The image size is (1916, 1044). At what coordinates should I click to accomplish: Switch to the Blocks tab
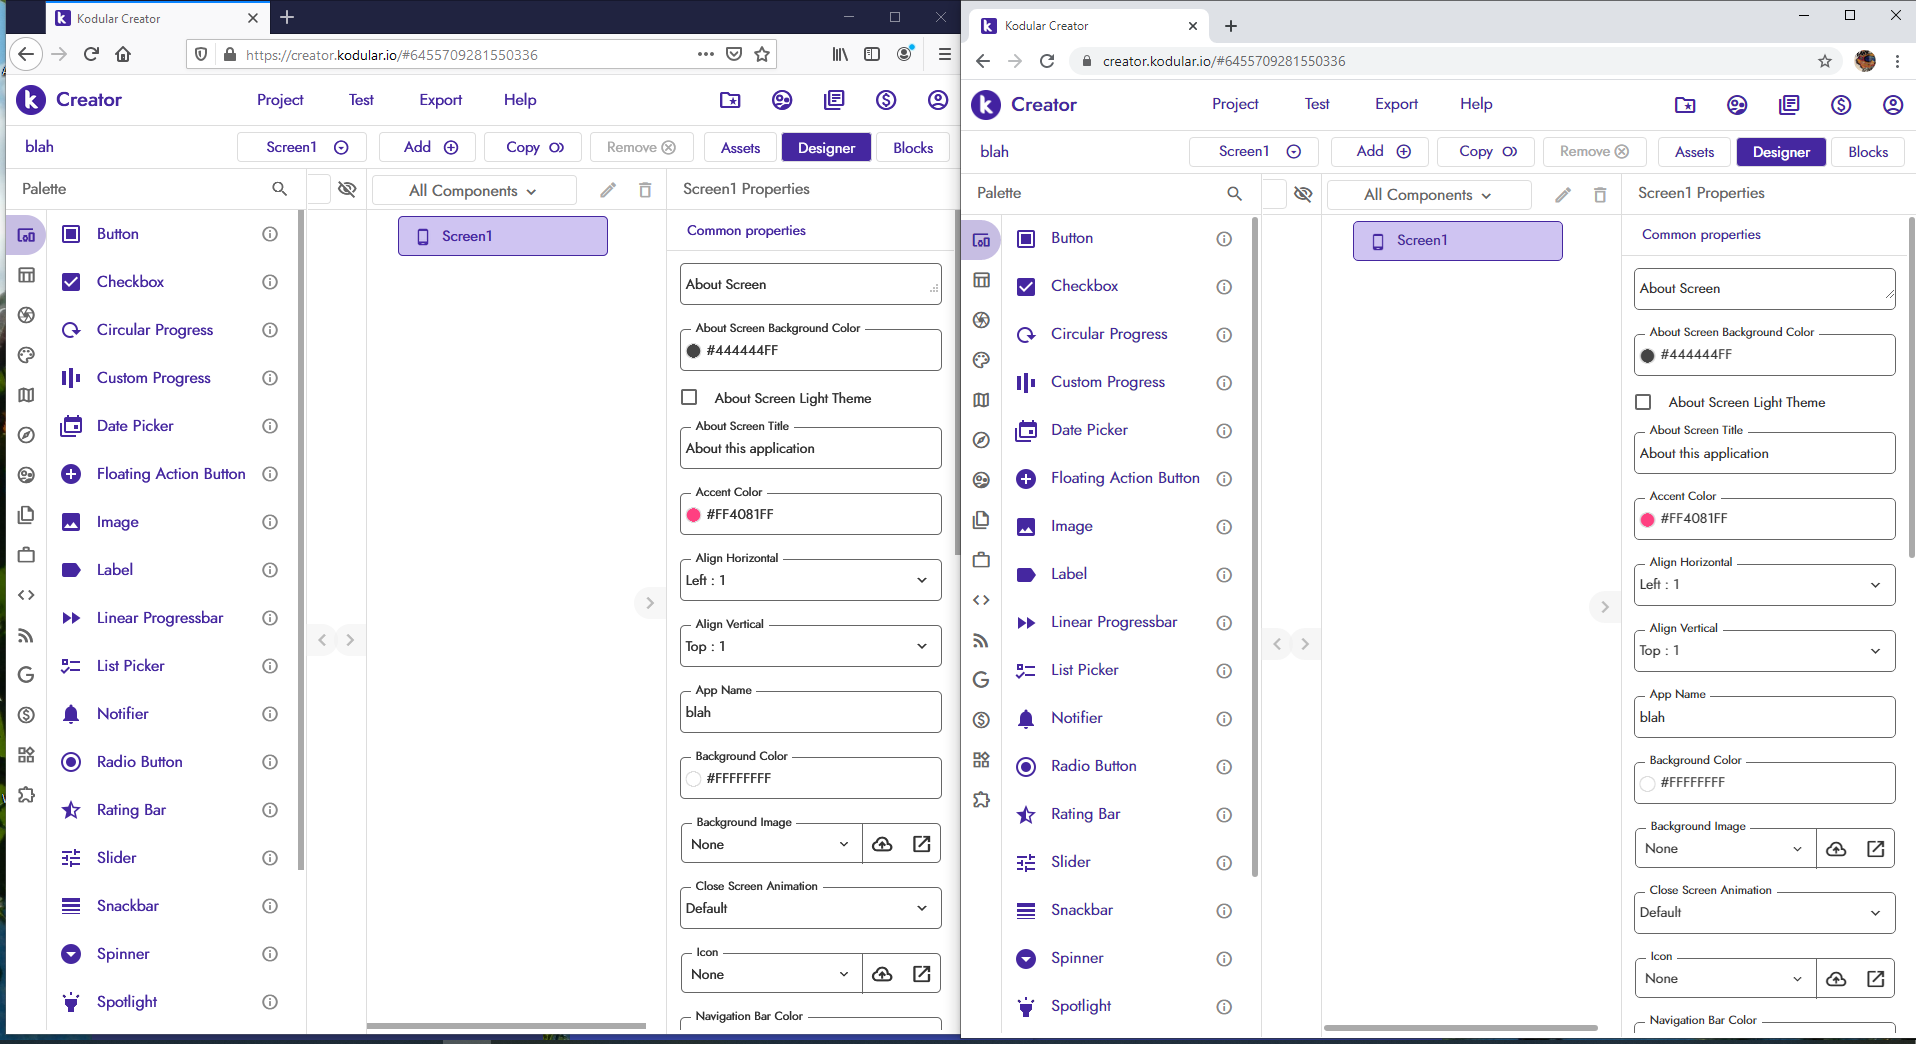(x=912, y=147)
